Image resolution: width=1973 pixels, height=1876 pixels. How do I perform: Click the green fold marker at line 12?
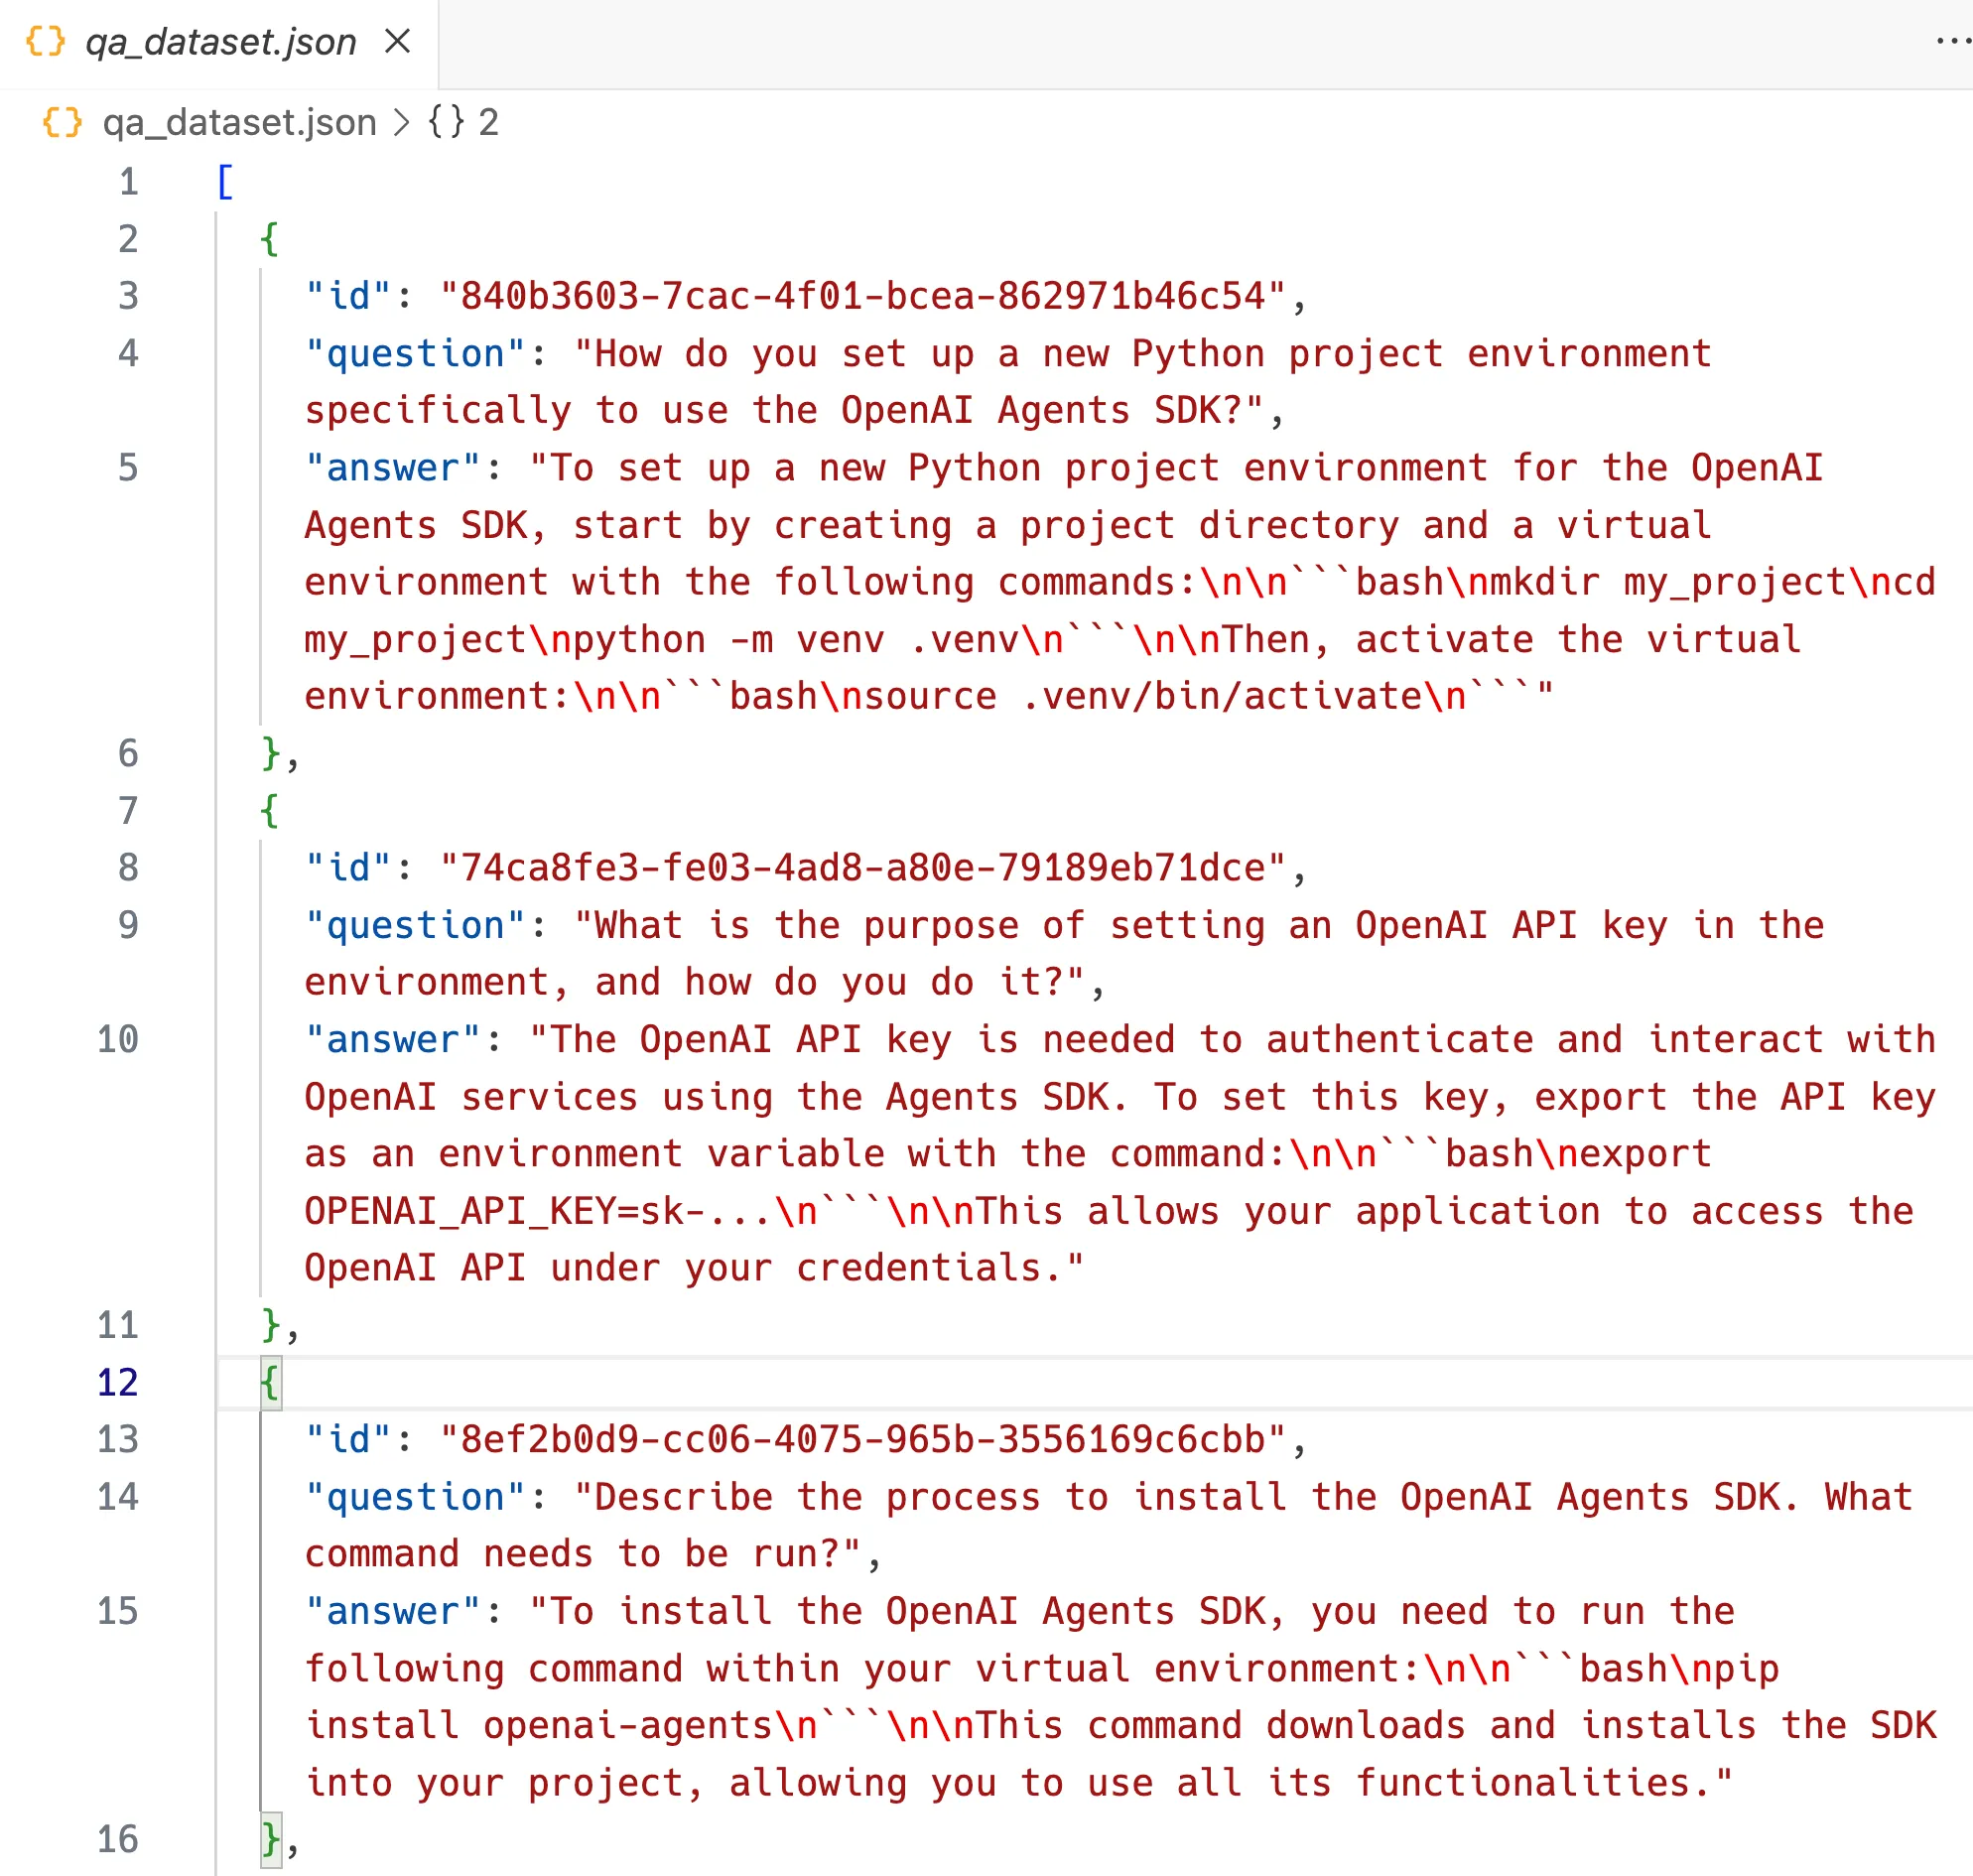click(269, 1382)
